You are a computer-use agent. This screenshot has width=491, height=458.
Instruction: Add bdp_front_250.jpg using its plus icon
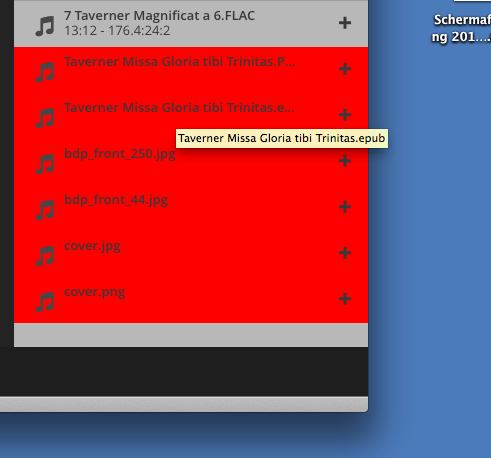345,161
